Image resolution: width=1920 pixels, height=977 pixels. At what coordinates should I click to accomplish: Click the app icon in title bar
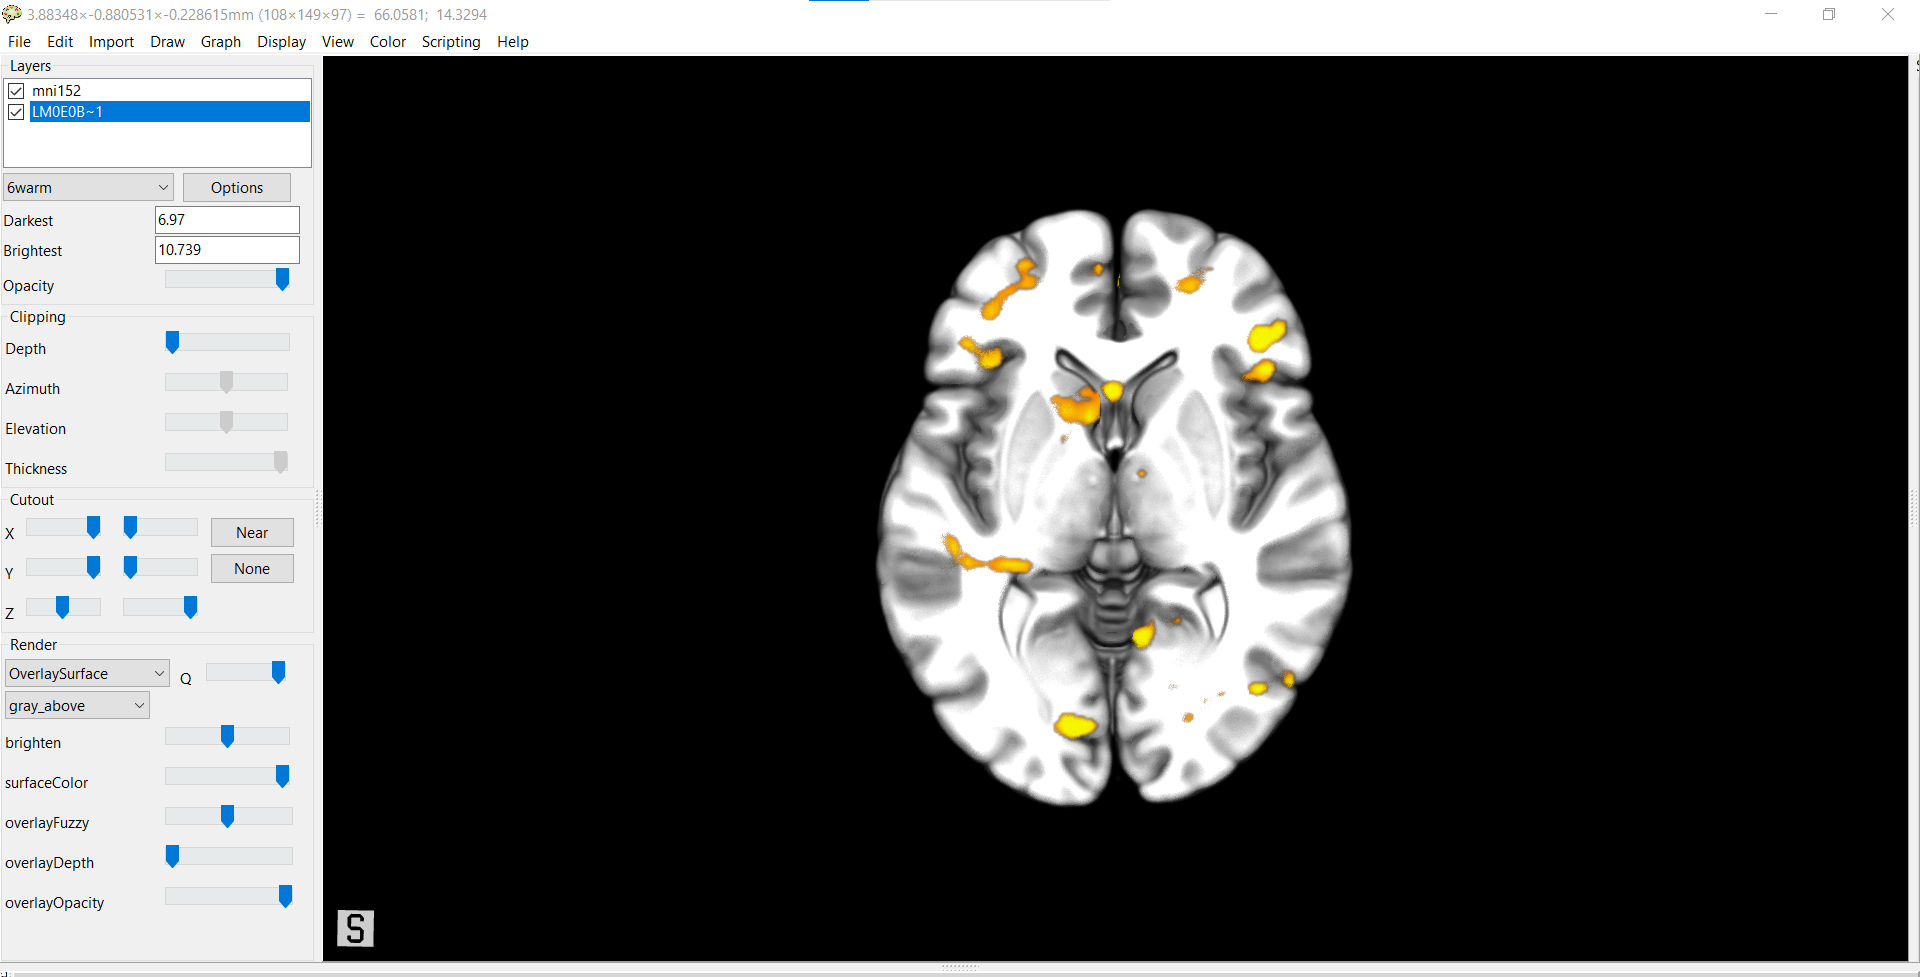click(x=12, y=14)
